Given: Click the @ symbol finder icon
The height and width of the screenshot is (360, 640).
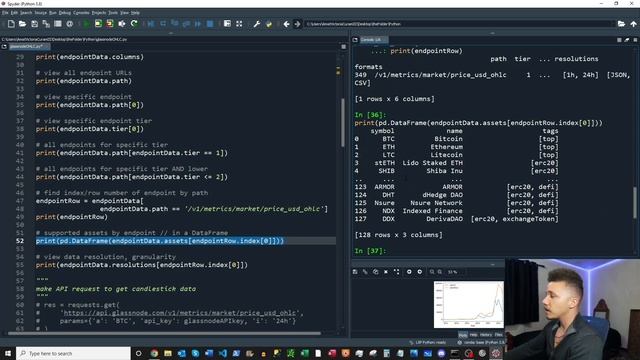Looking at the screenshot, I should 70,24.
